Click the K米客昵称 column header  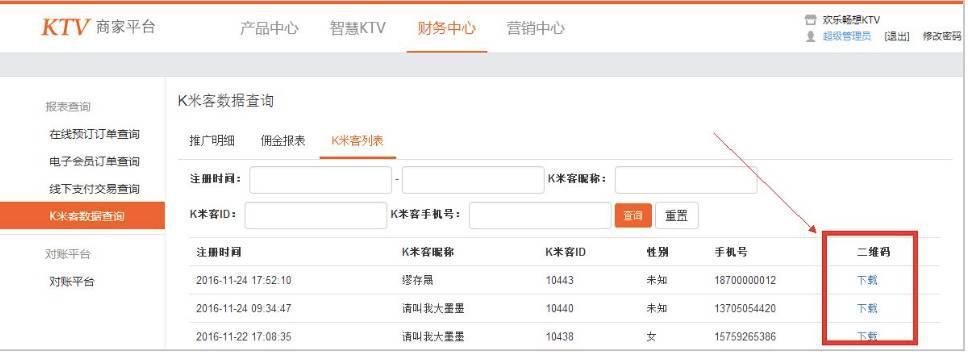click(x=428, y=253)
